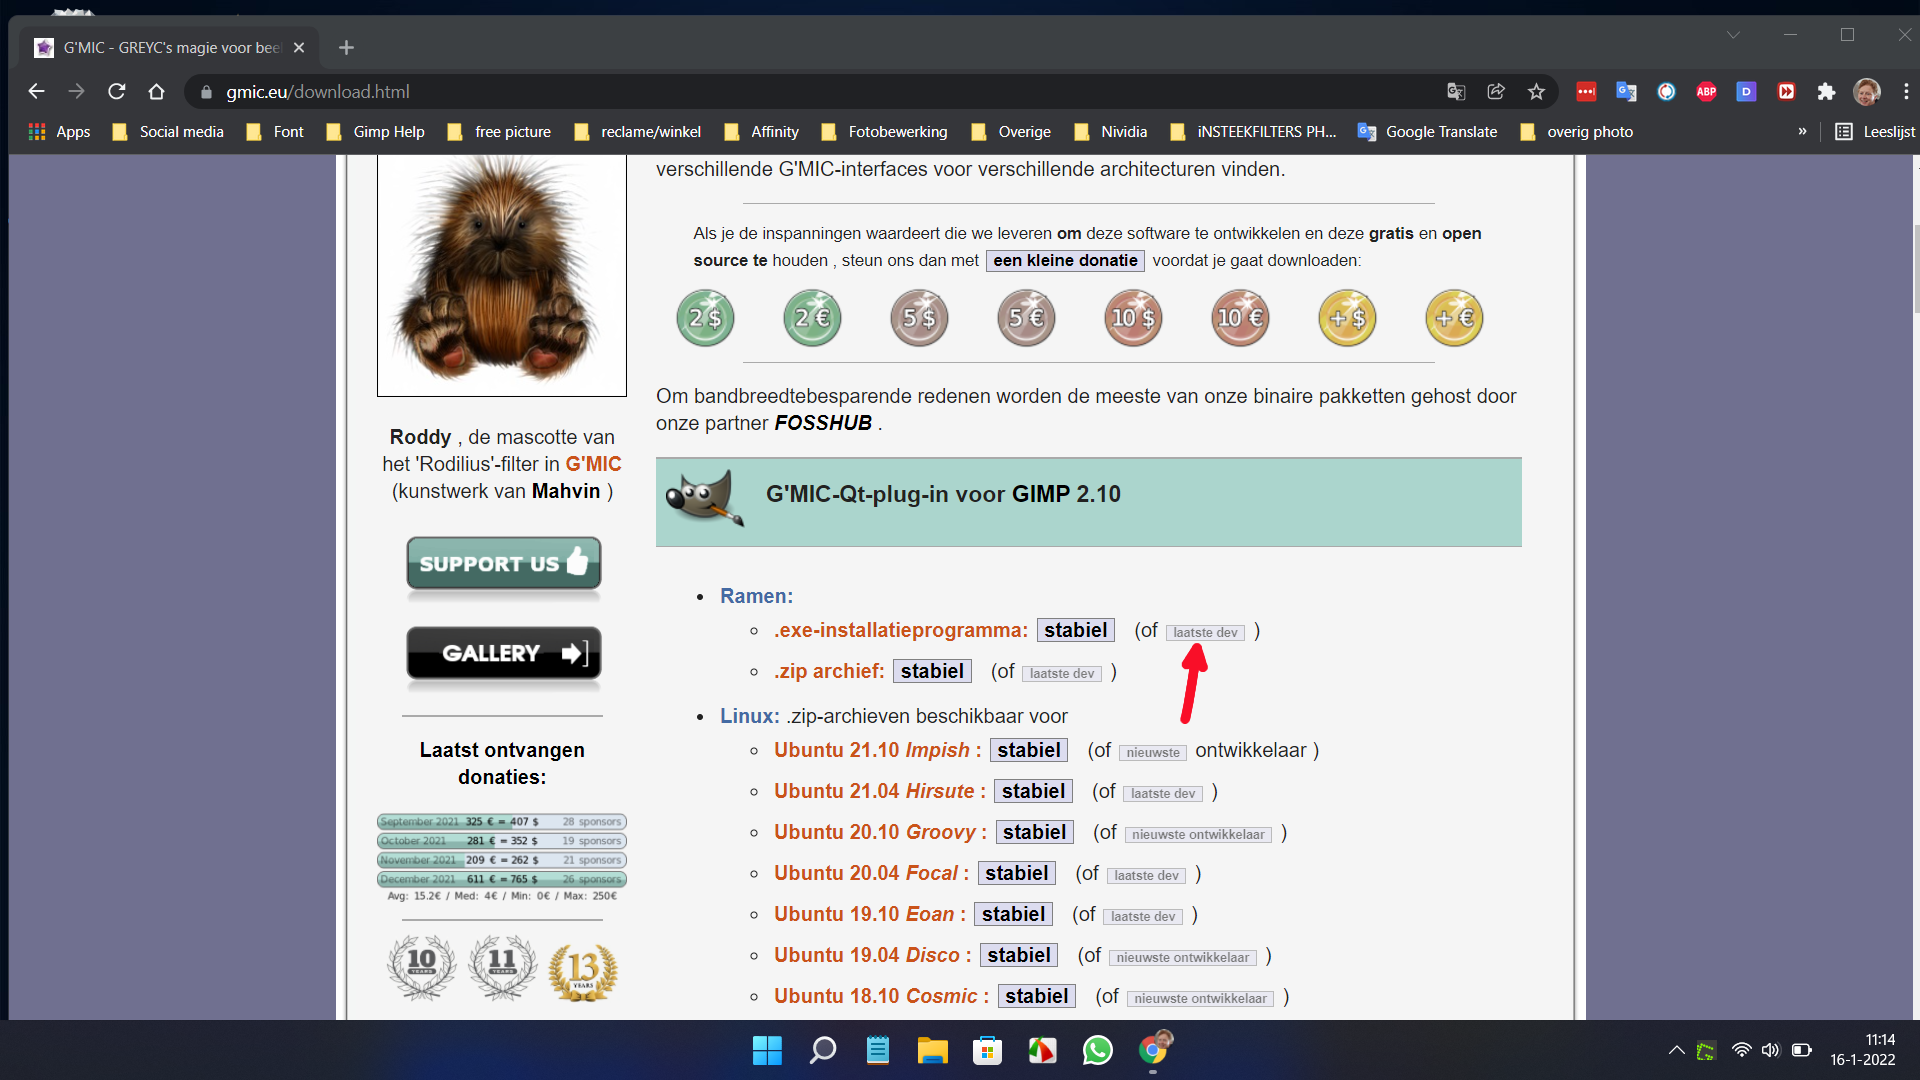This screenshot has width=1920, height=1080.
Task: Open the FOSSHUB partner link
Action: coord(823,423)
